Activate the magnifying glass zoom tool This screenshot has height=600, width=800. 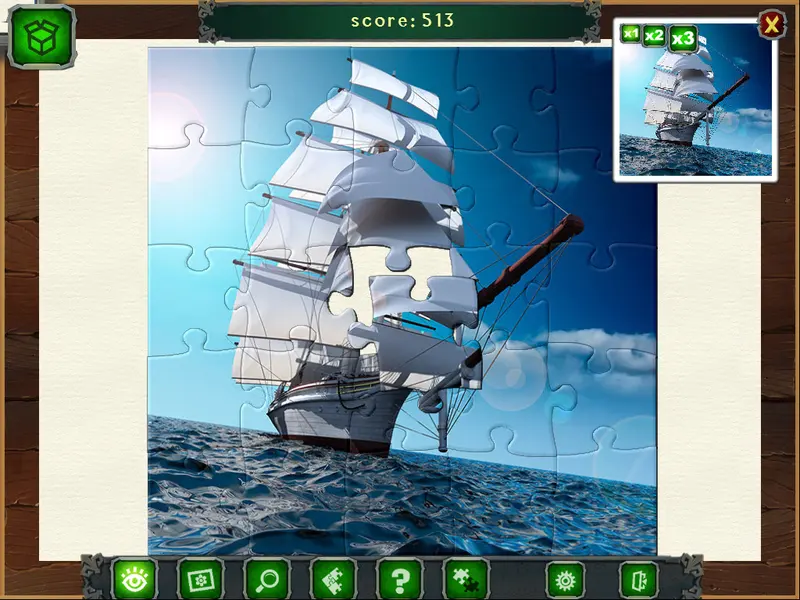coord(267,580)
